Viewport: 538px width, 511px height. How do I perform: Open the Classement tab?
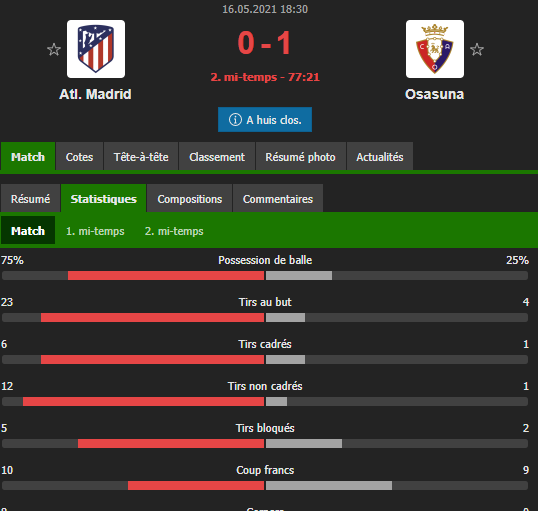coord(217,157)
